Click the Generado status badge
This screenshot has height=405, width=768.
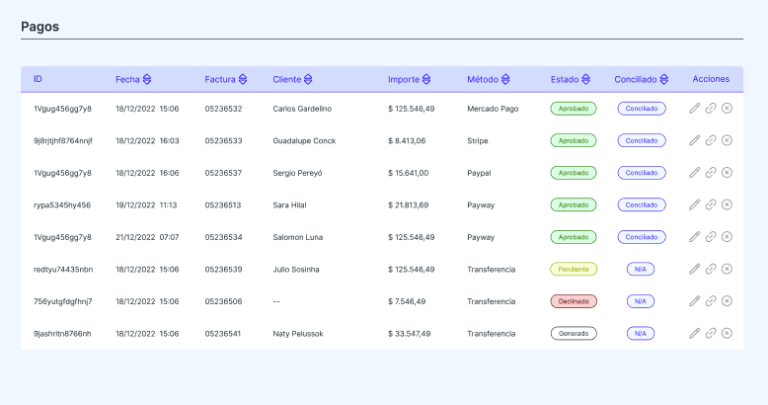pos(574,334)
